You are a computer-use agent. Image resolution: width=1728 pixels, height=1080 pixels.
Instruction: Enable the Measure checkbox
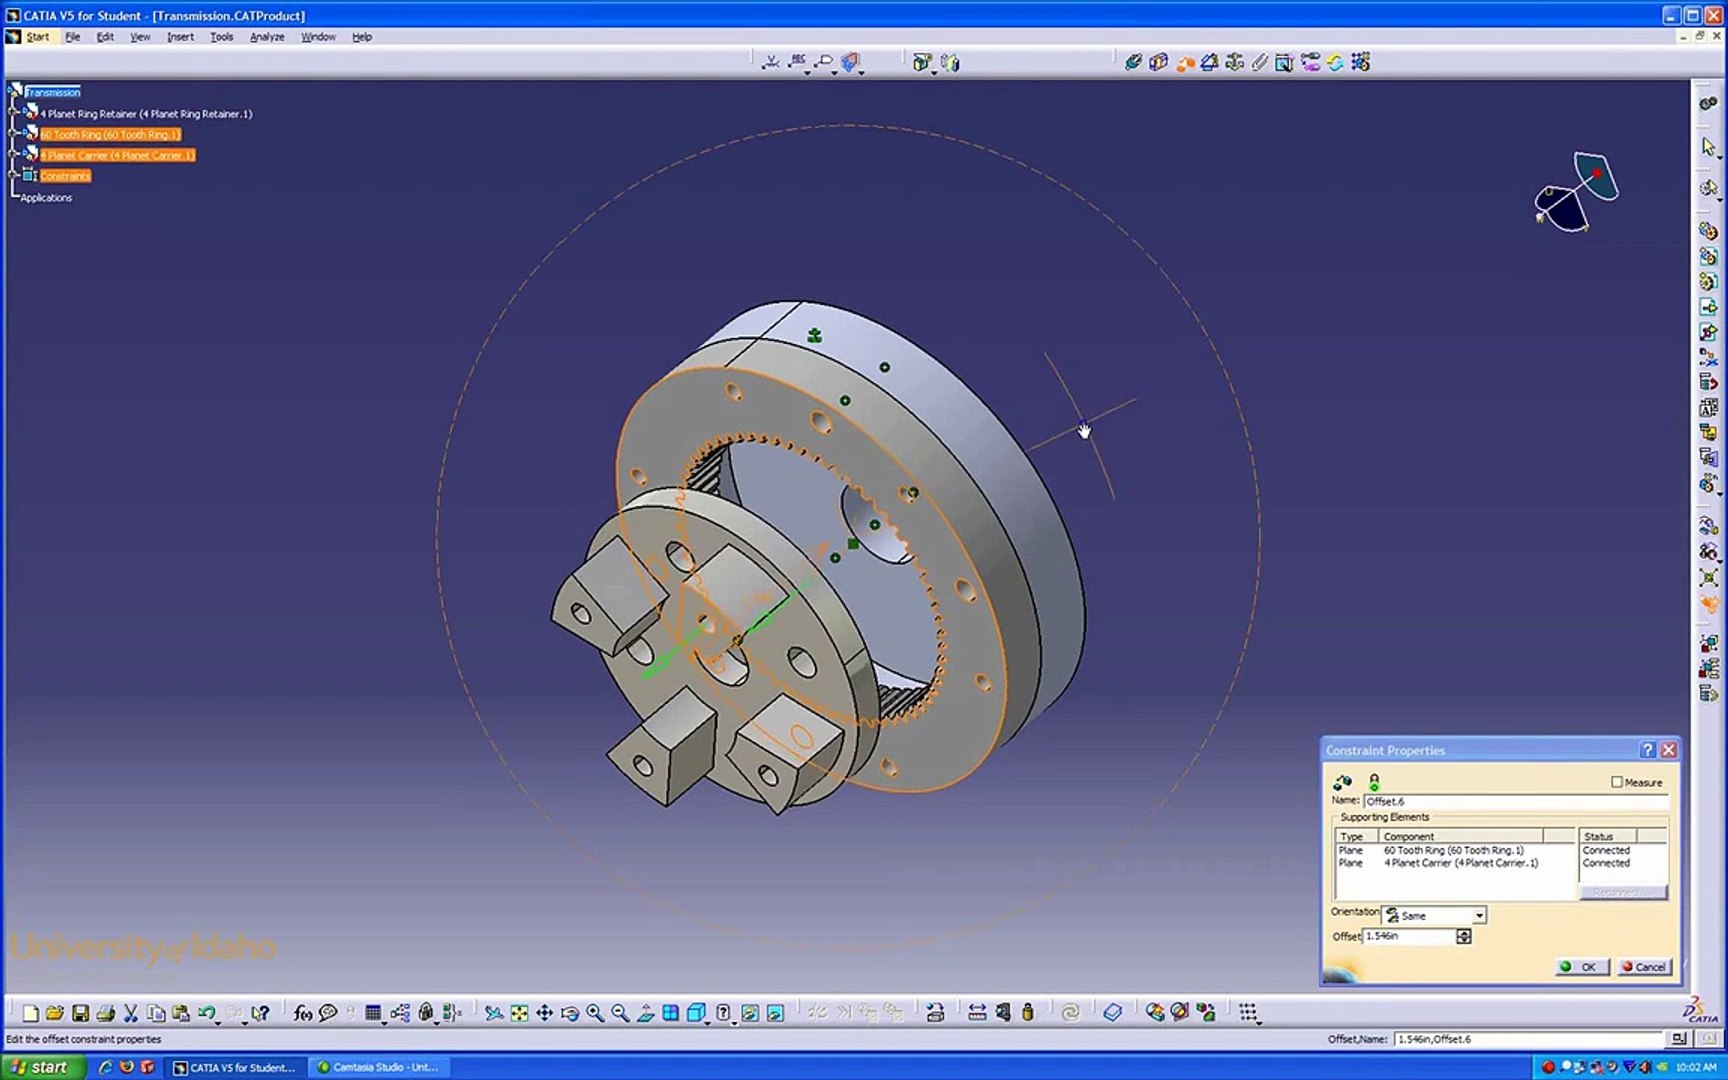click(x=1616, y=782)
